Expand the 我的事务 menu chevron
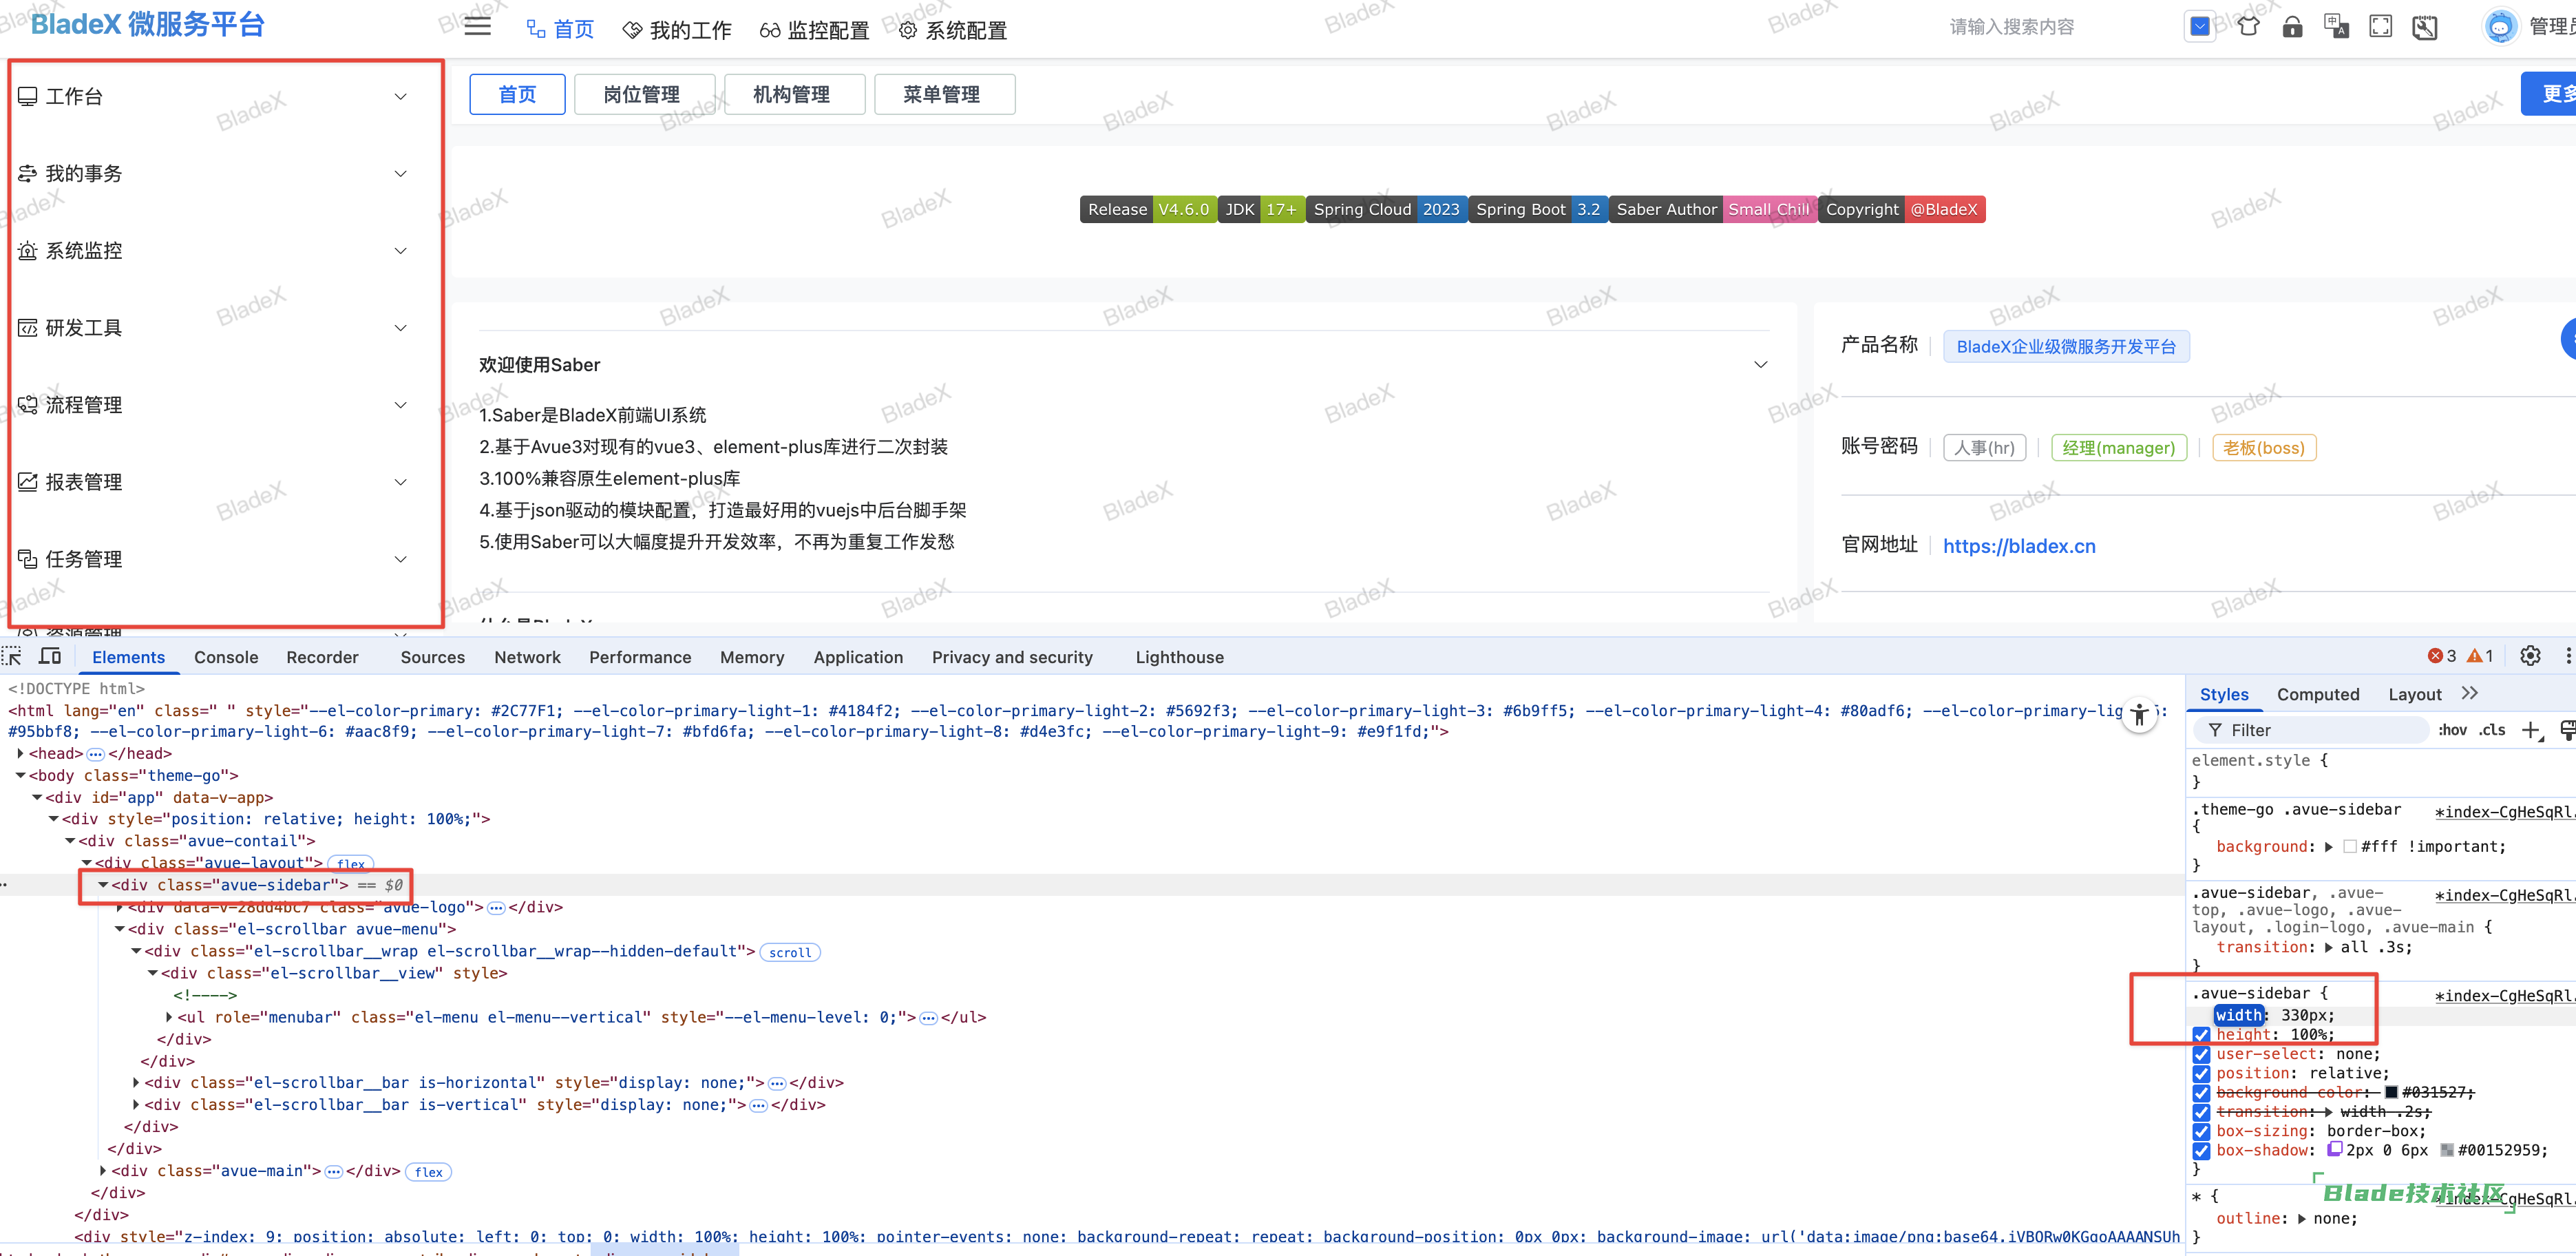The image size is (2576, 1256). click(x=401, y=174)
